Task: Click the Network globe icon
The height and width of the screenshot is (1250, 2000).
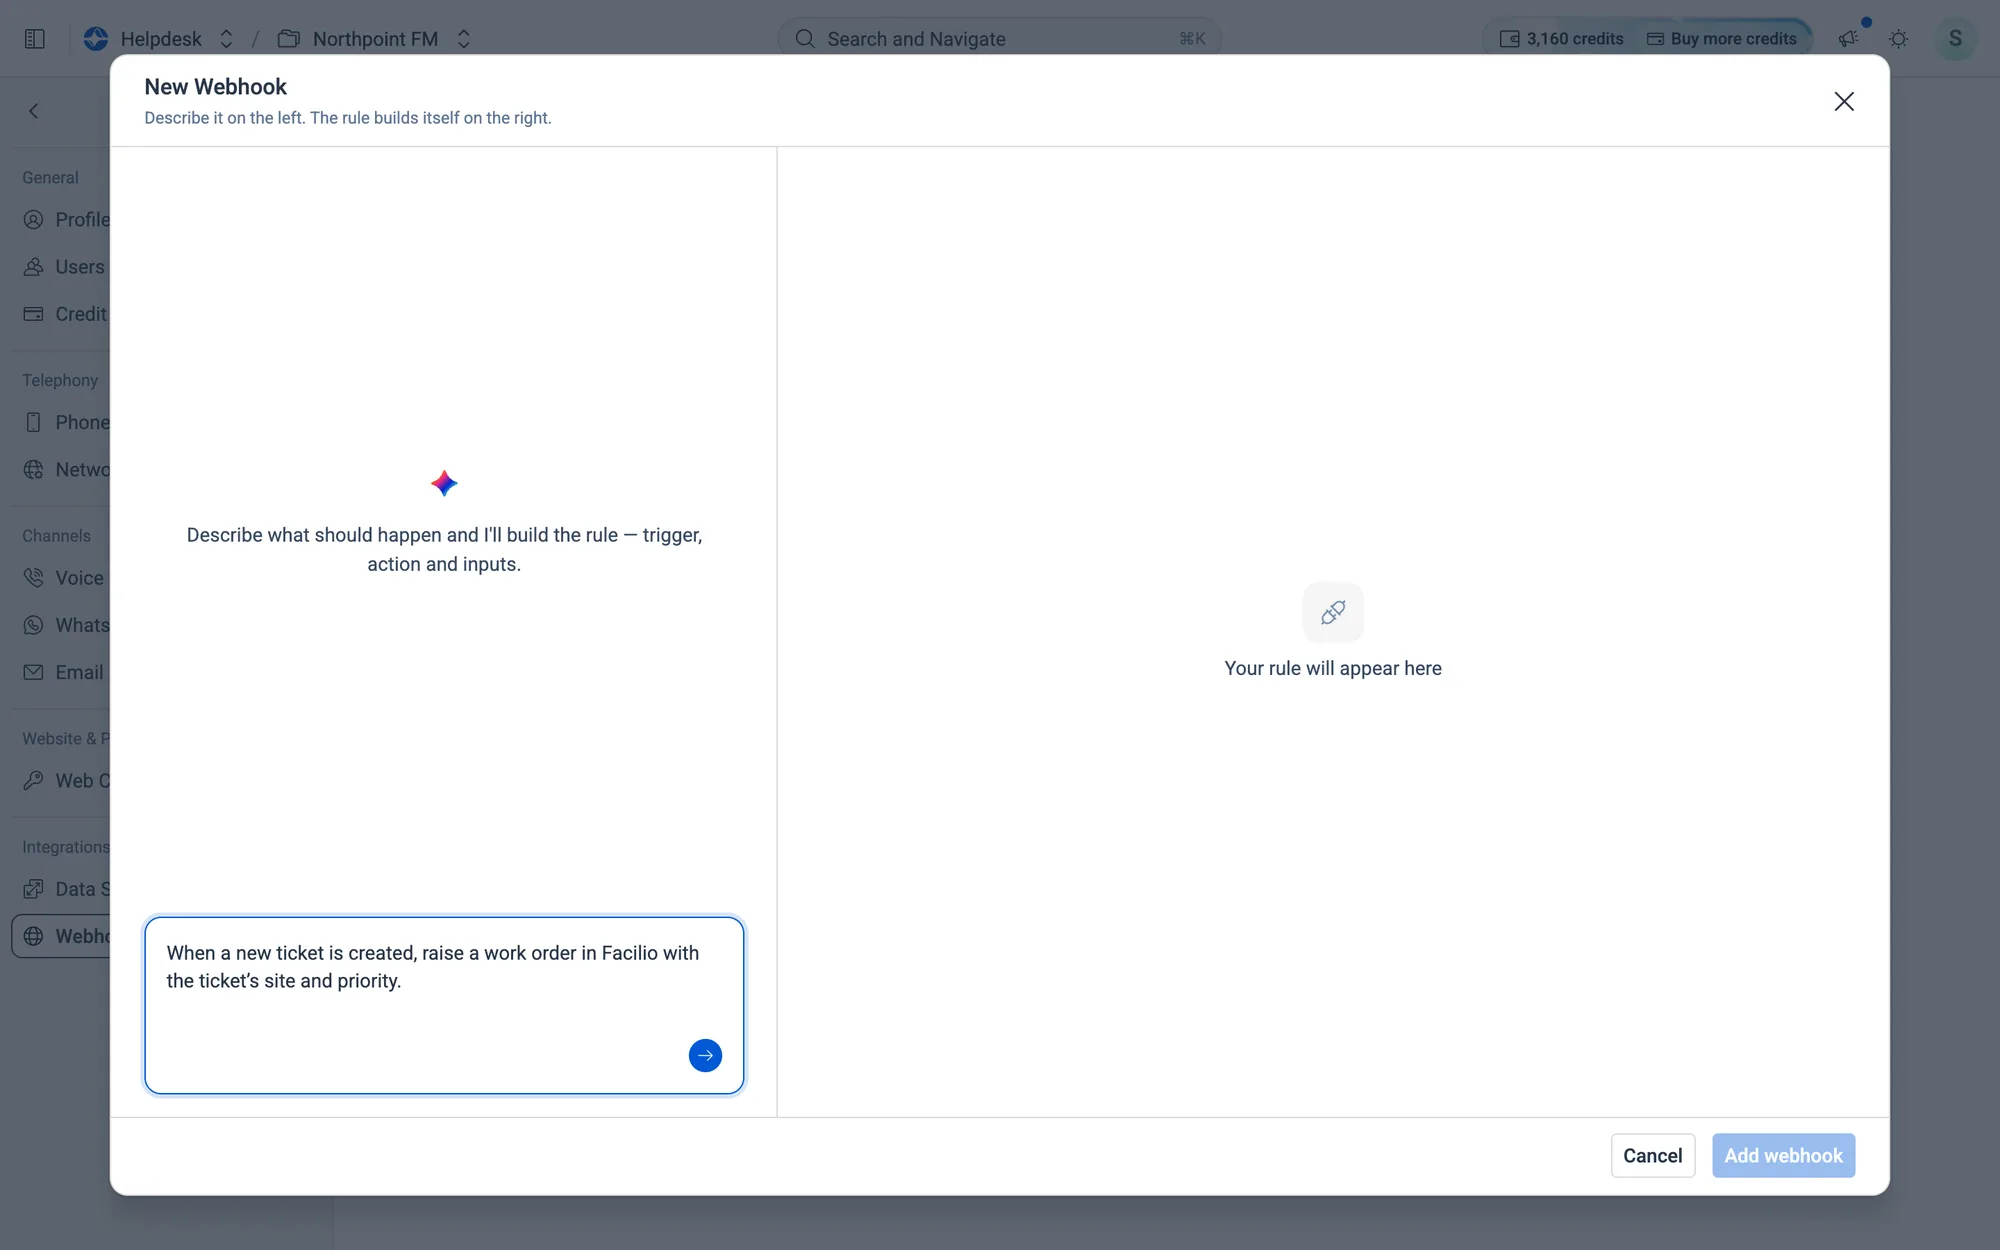Action: 34,469
